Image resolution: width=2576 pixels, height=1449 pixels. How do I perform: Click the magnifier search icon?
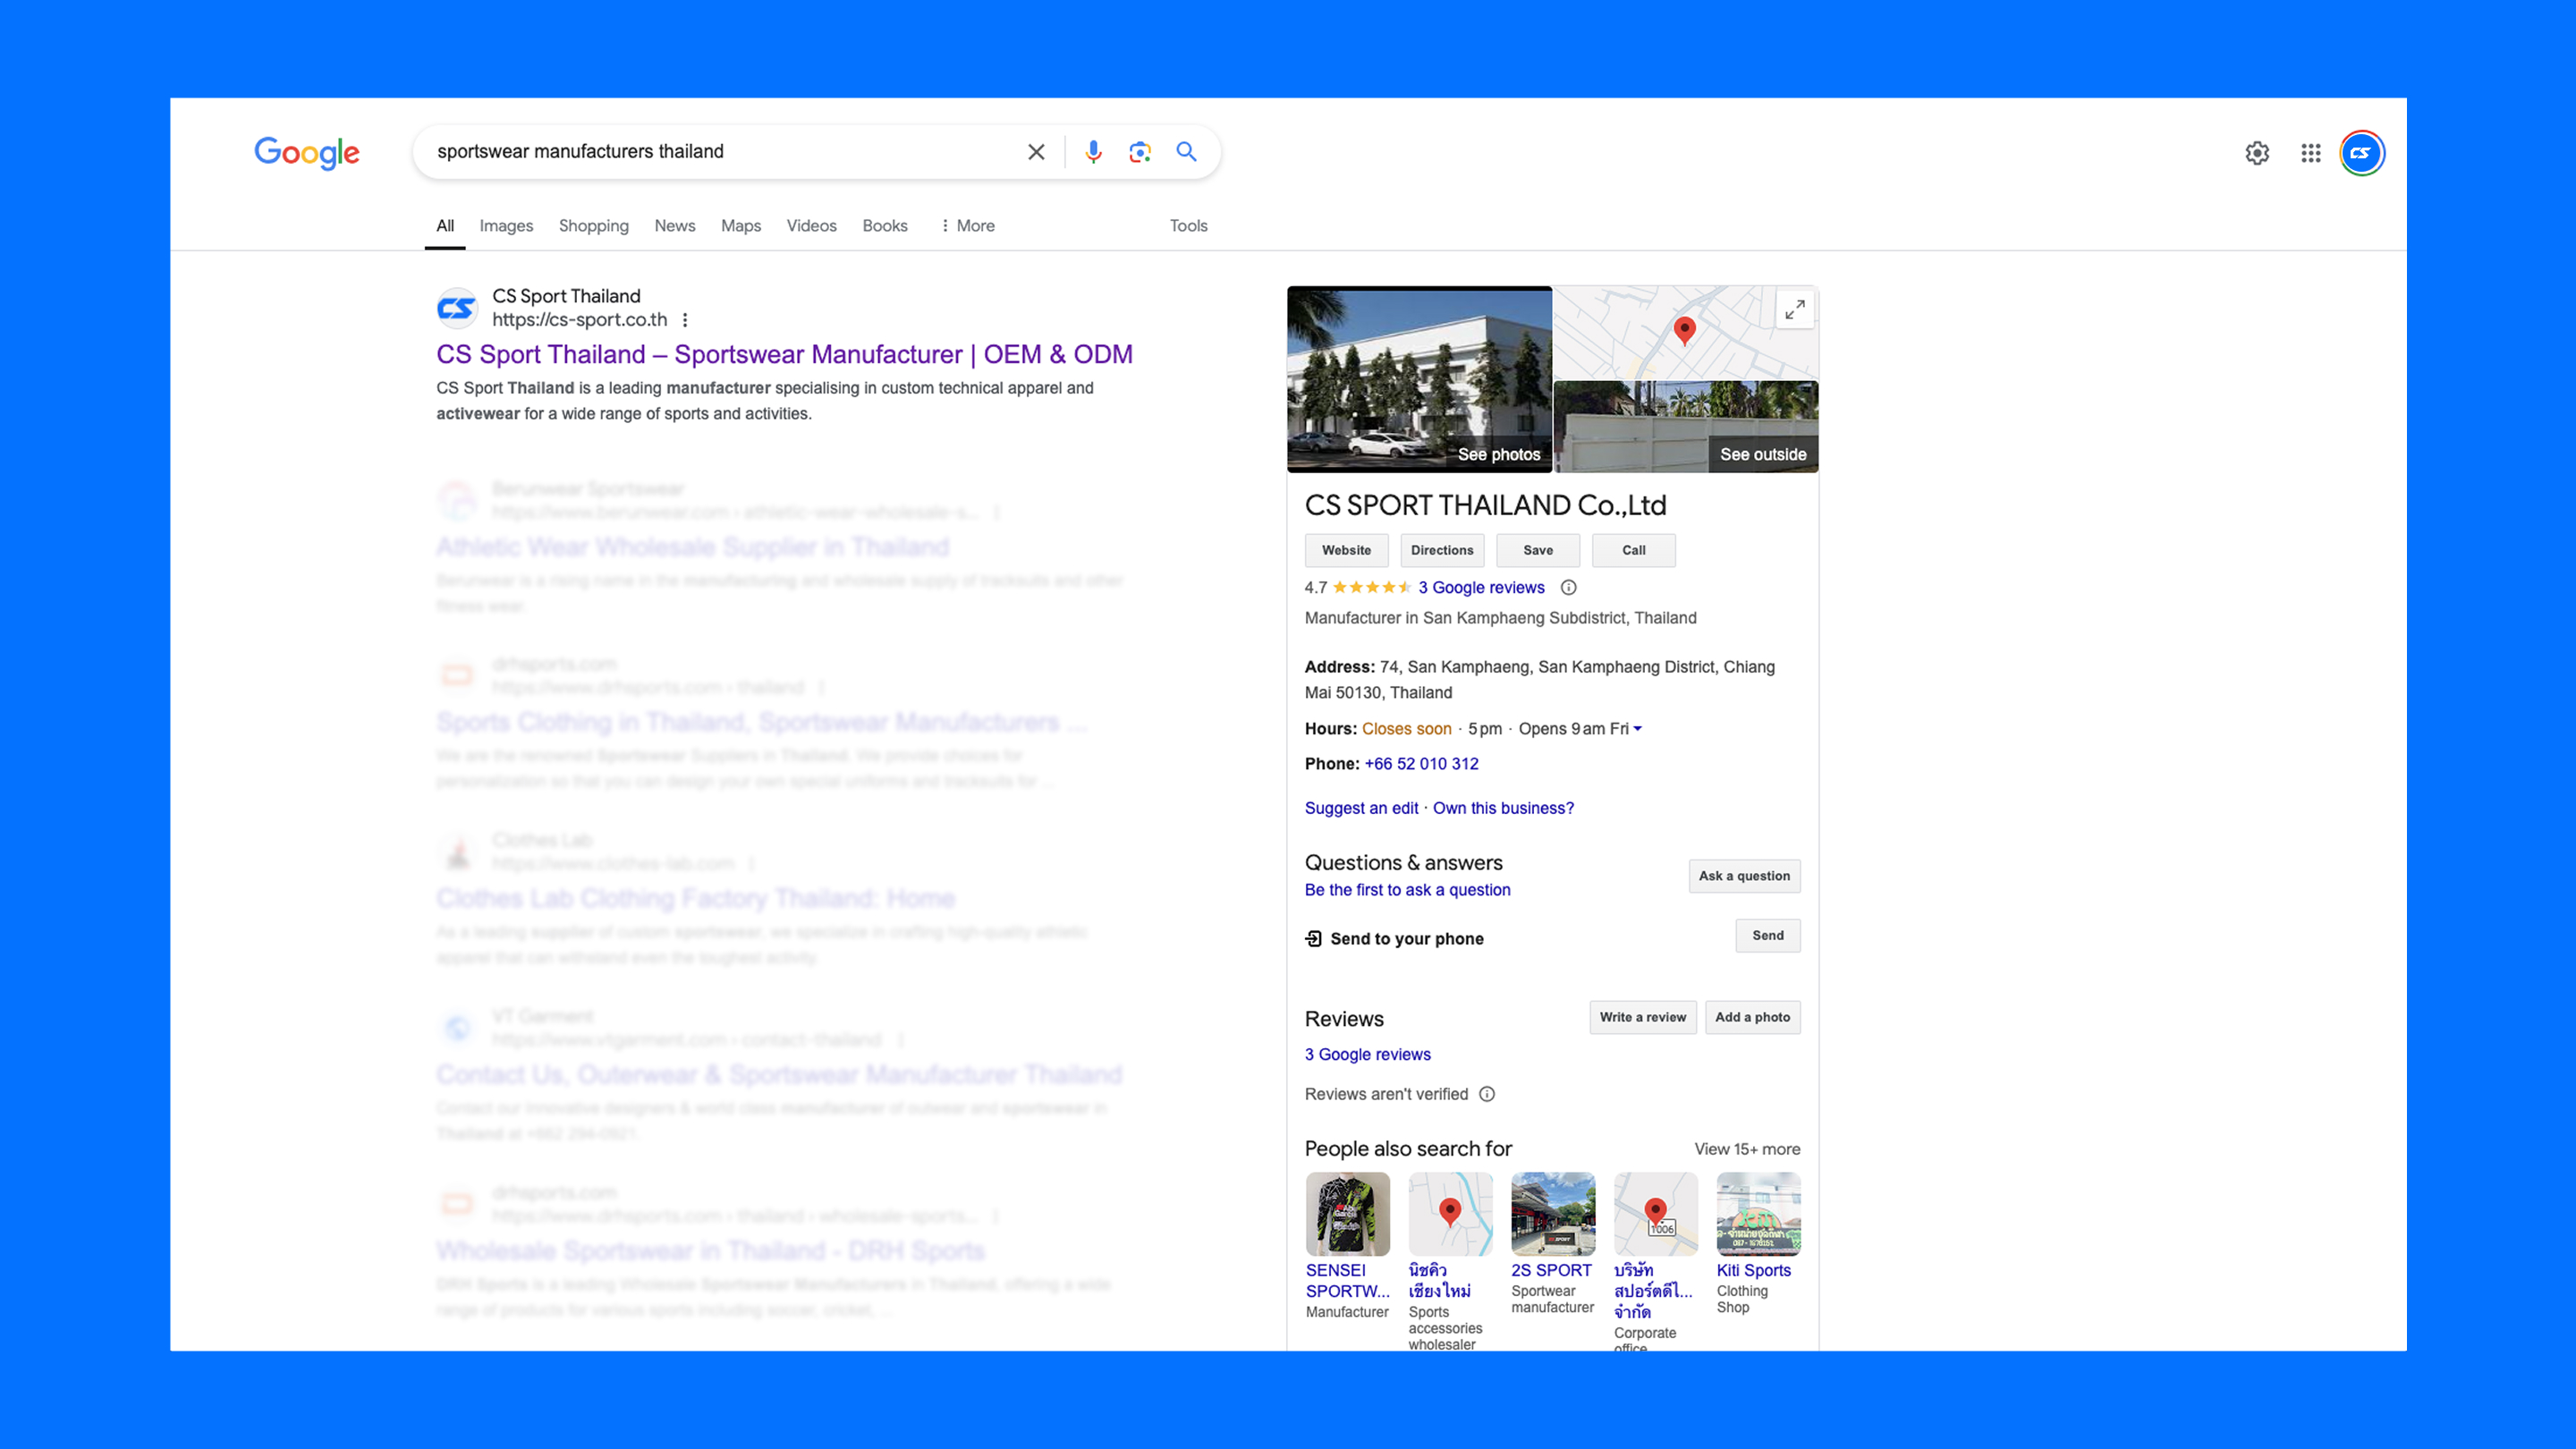coord(1186,152)
